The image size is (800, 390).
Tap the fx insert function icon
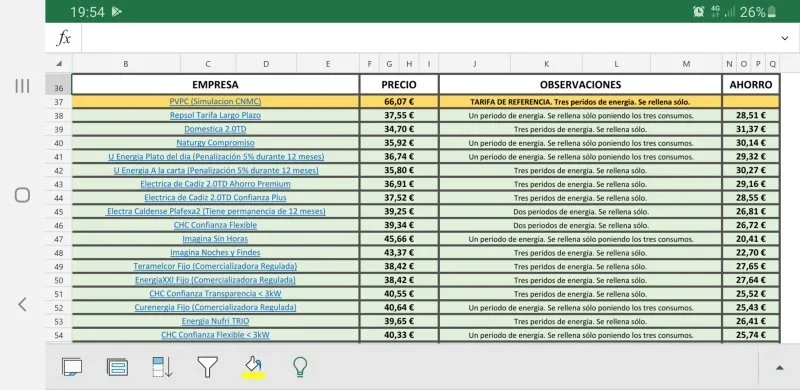click(63, 38)
